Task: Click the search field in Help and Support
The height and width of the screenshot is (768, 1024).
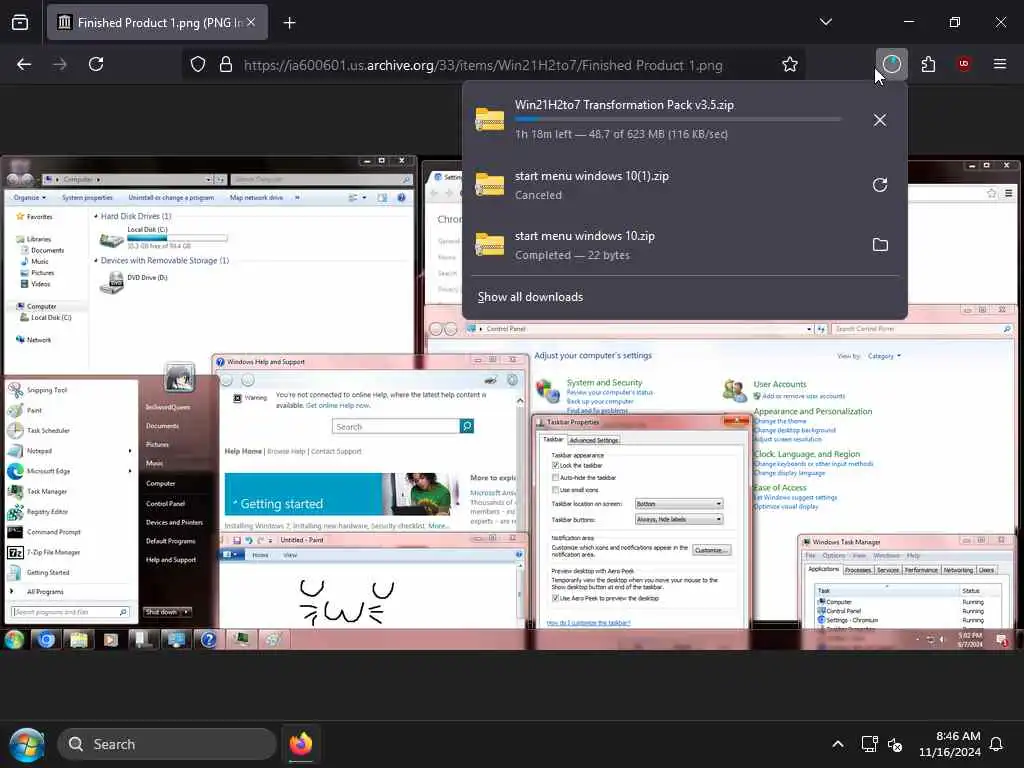Action: click(396, 426)
